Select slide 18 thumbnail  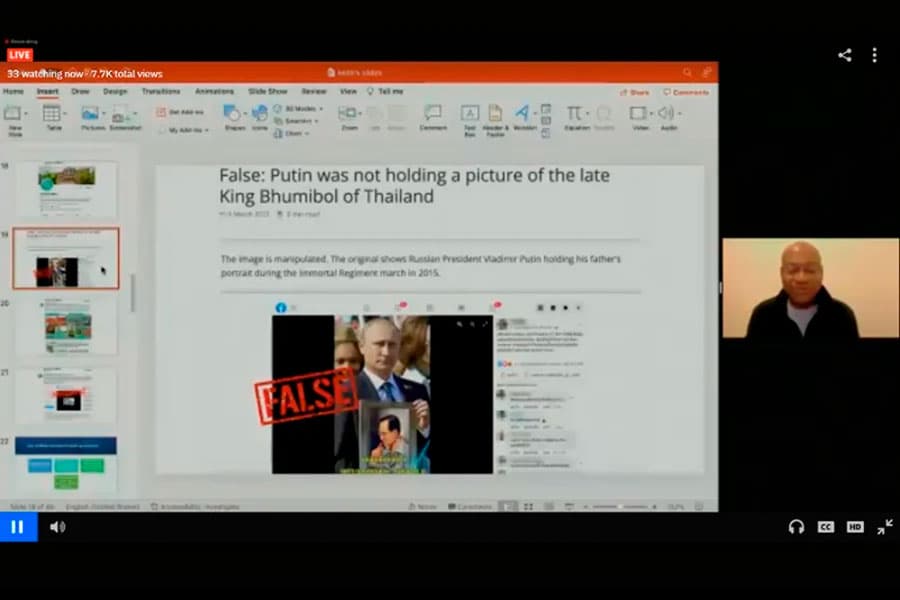(67, 189)
